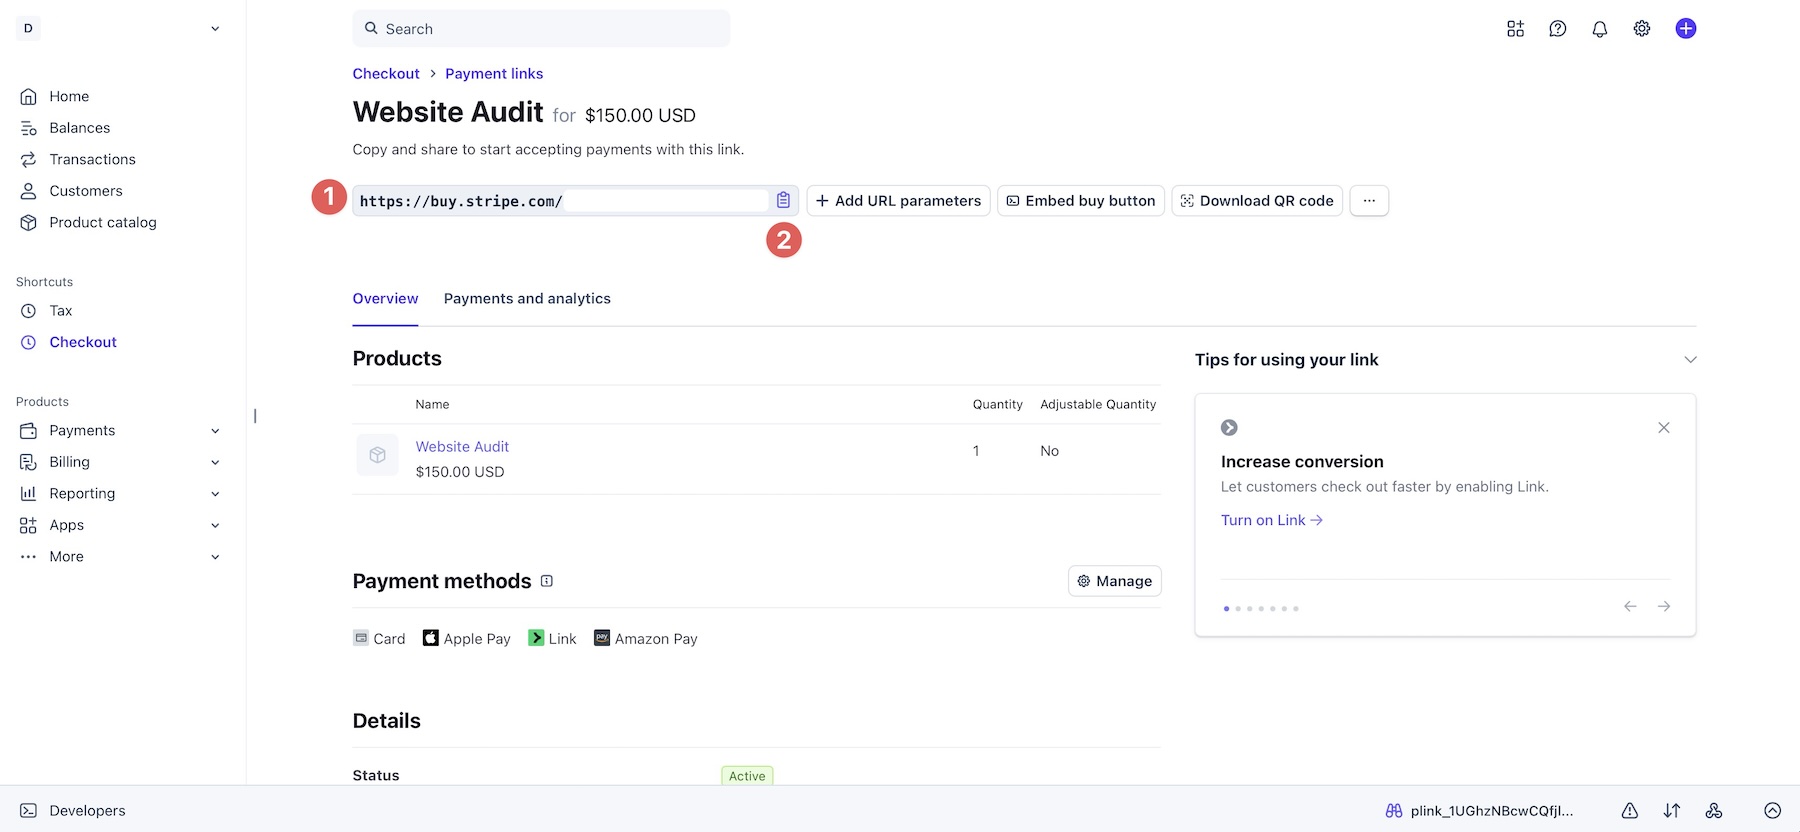Go to previous tip with left arrow
The height and width of the screenshot is (832, 1800).
(x=1630, y=606)
